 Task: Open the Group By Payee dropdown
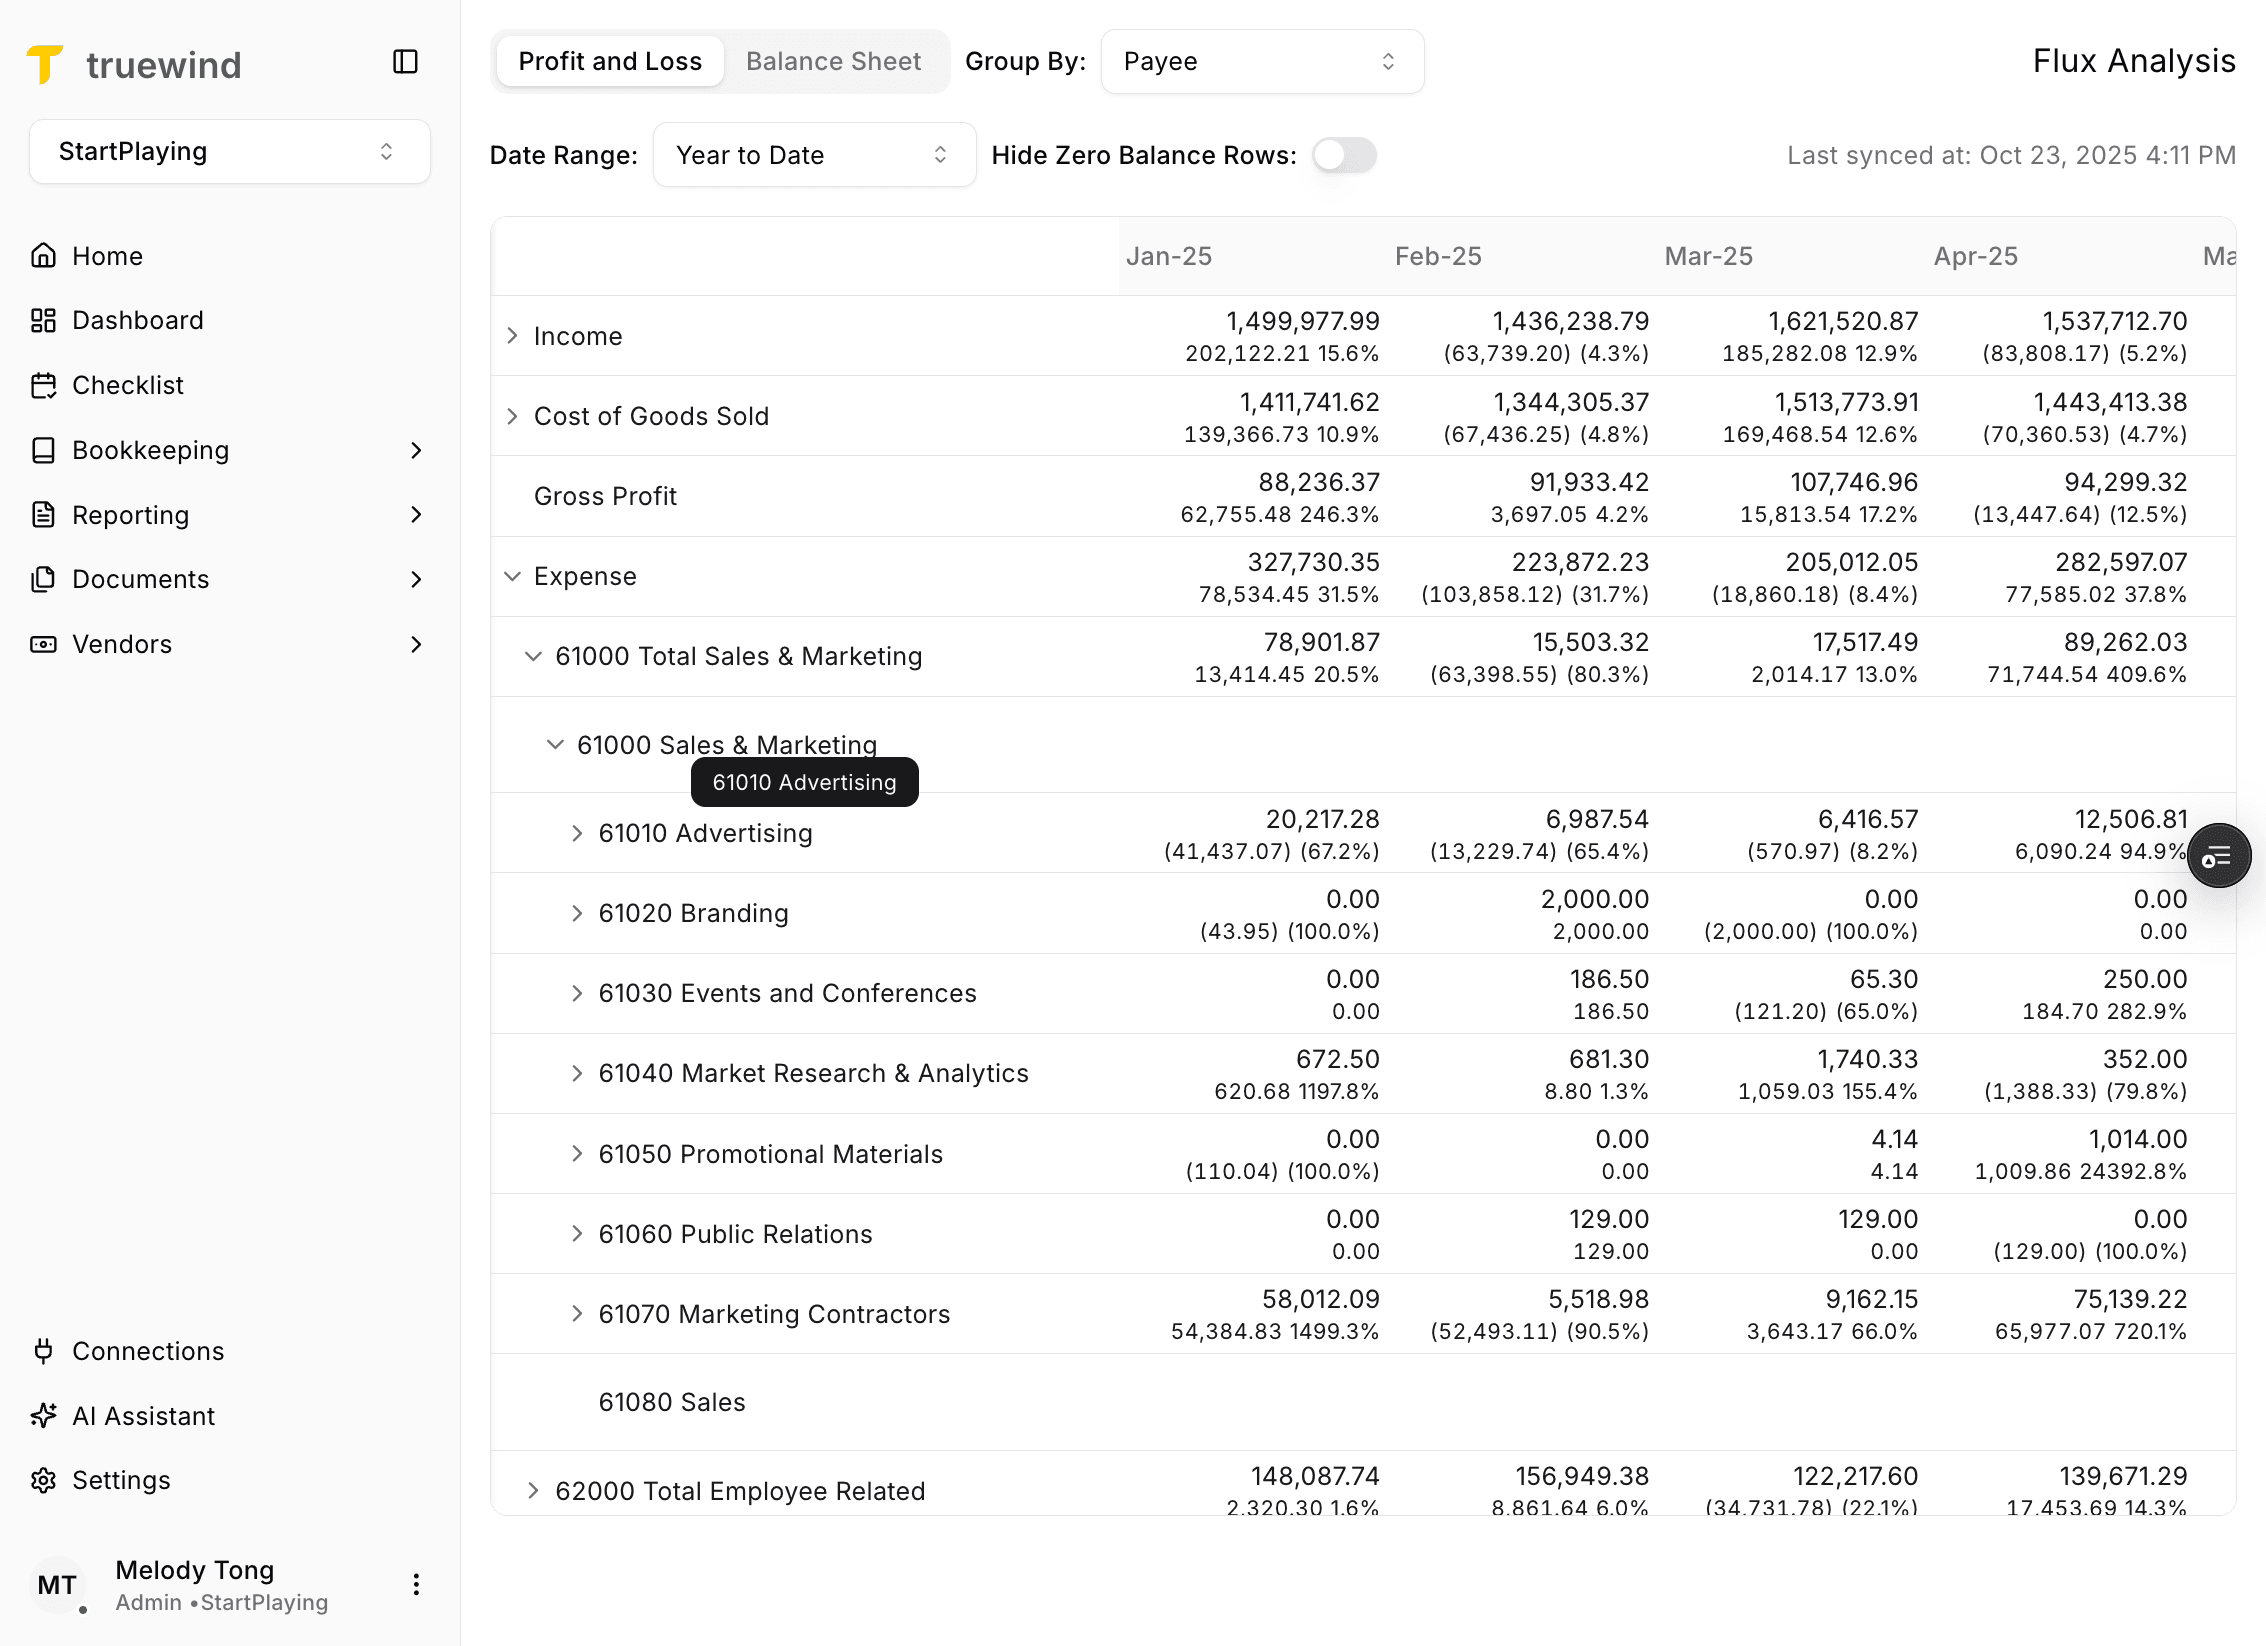pos(1262,61)
